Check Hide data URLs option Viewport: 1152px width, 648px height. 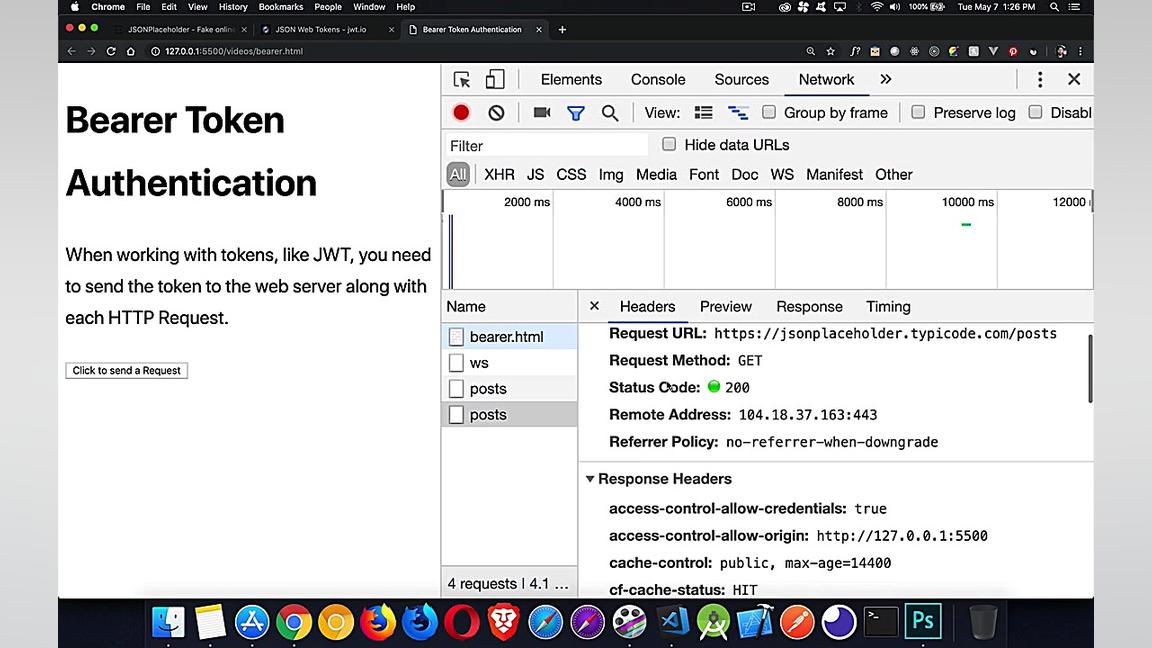click(x=669, y=144)
